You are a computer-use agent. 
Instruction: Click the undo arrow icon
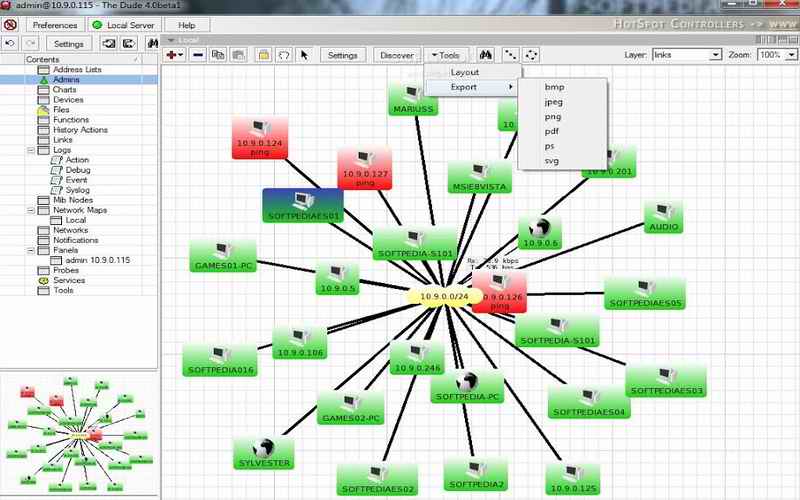coord(10,44)
